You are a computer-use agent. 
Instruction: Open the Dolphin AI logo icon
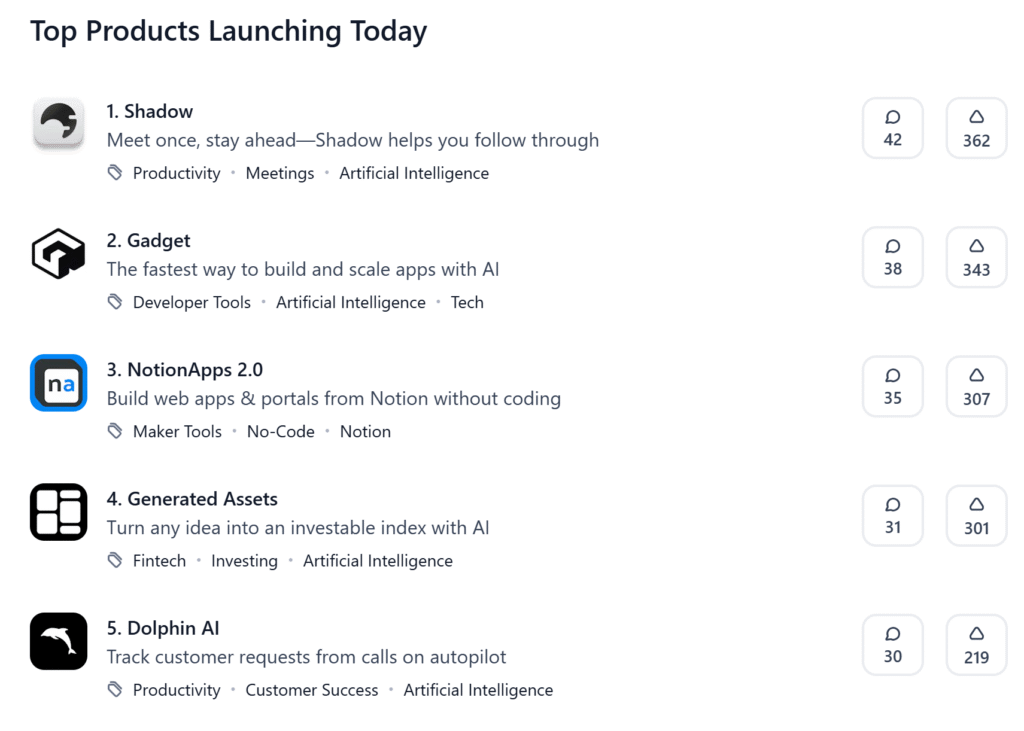(59, 642)
